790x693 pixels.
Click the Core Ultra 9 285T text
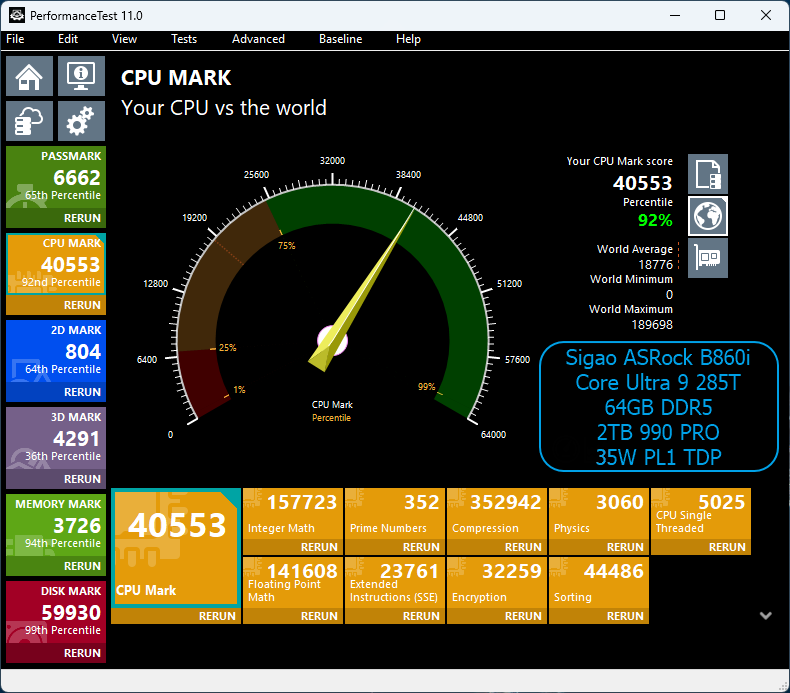tap(658, 383)
